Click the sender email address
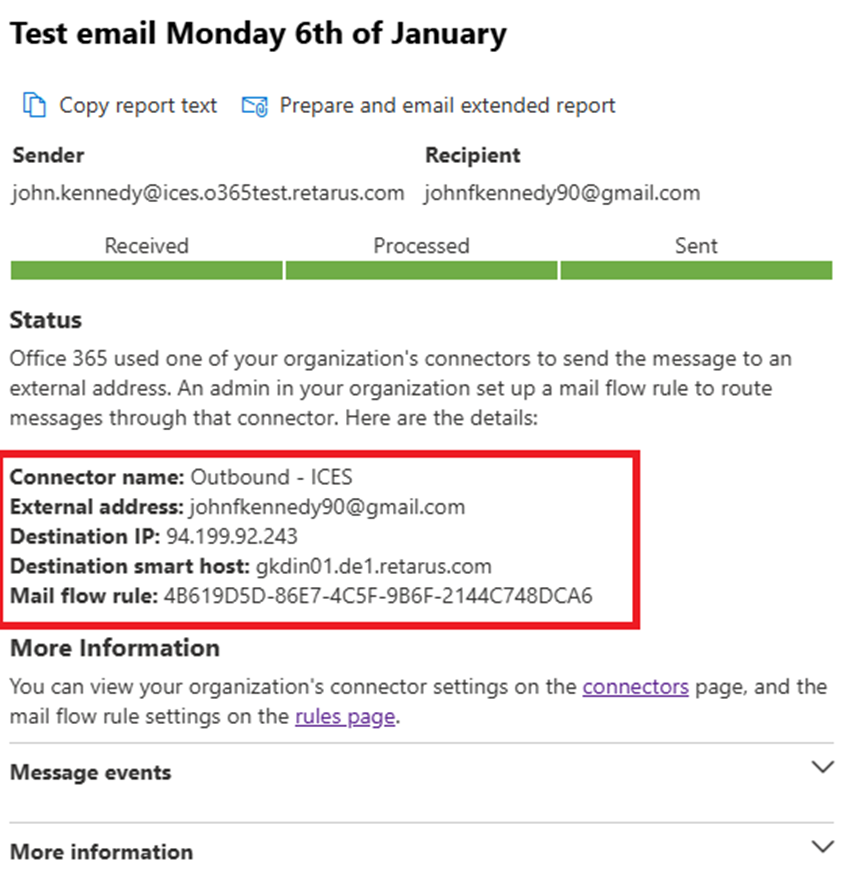 (x=208, y=193)
